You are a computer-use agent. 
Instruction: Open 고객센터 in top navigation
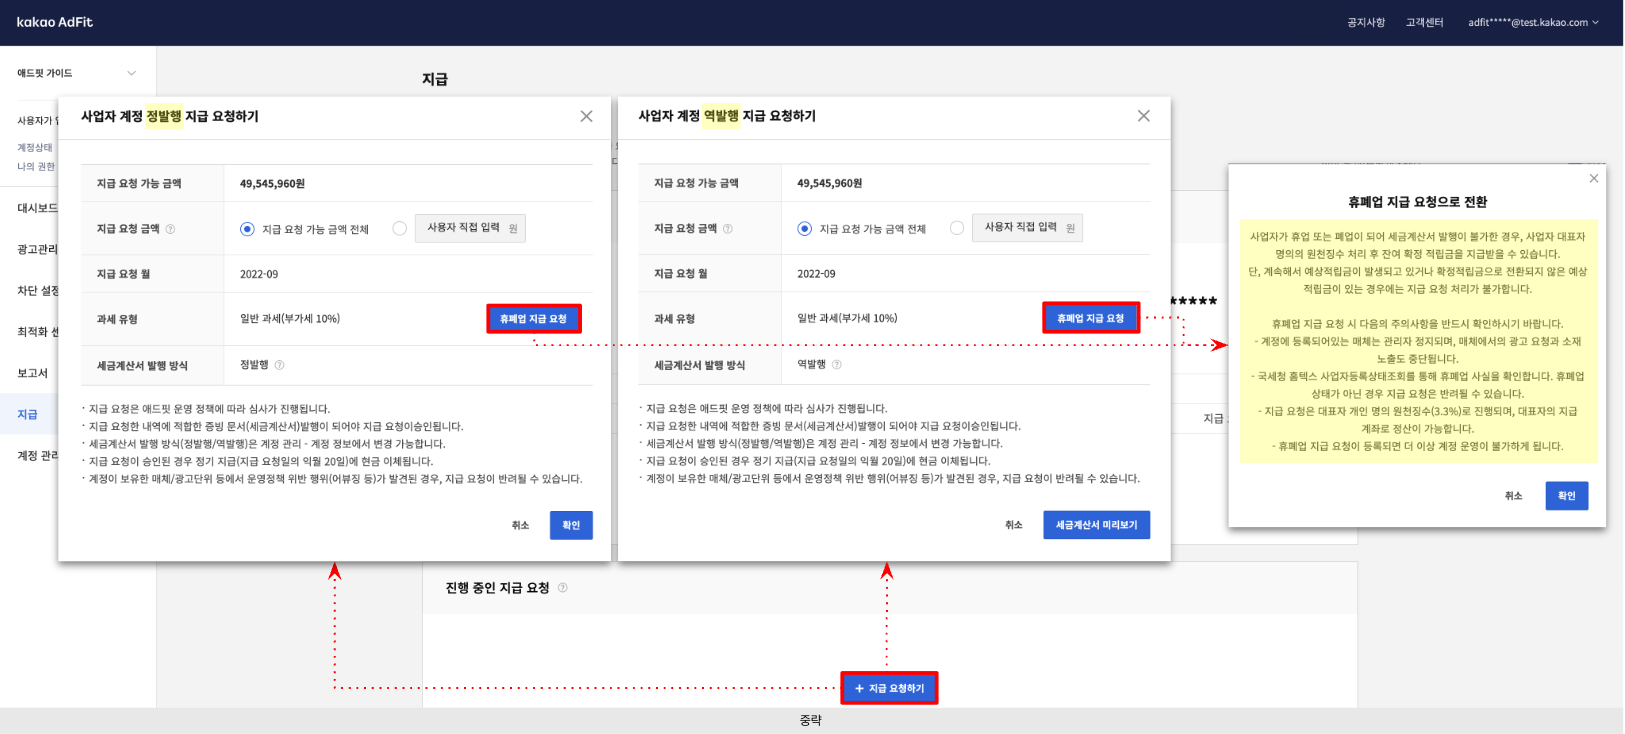[x=1424, y=22]
